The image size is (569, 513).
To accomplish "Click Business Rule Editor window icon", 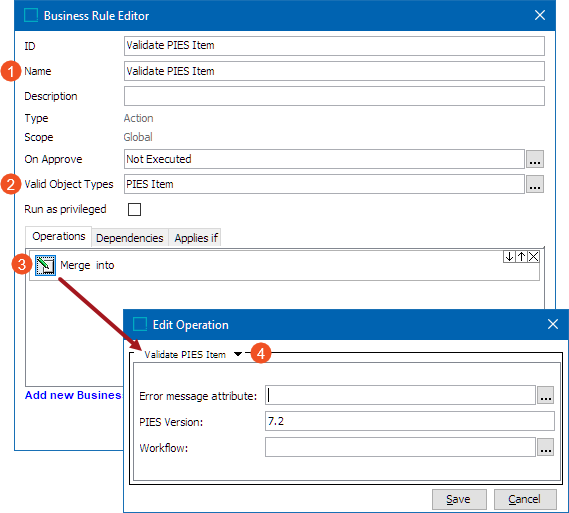I will point(31,16).
